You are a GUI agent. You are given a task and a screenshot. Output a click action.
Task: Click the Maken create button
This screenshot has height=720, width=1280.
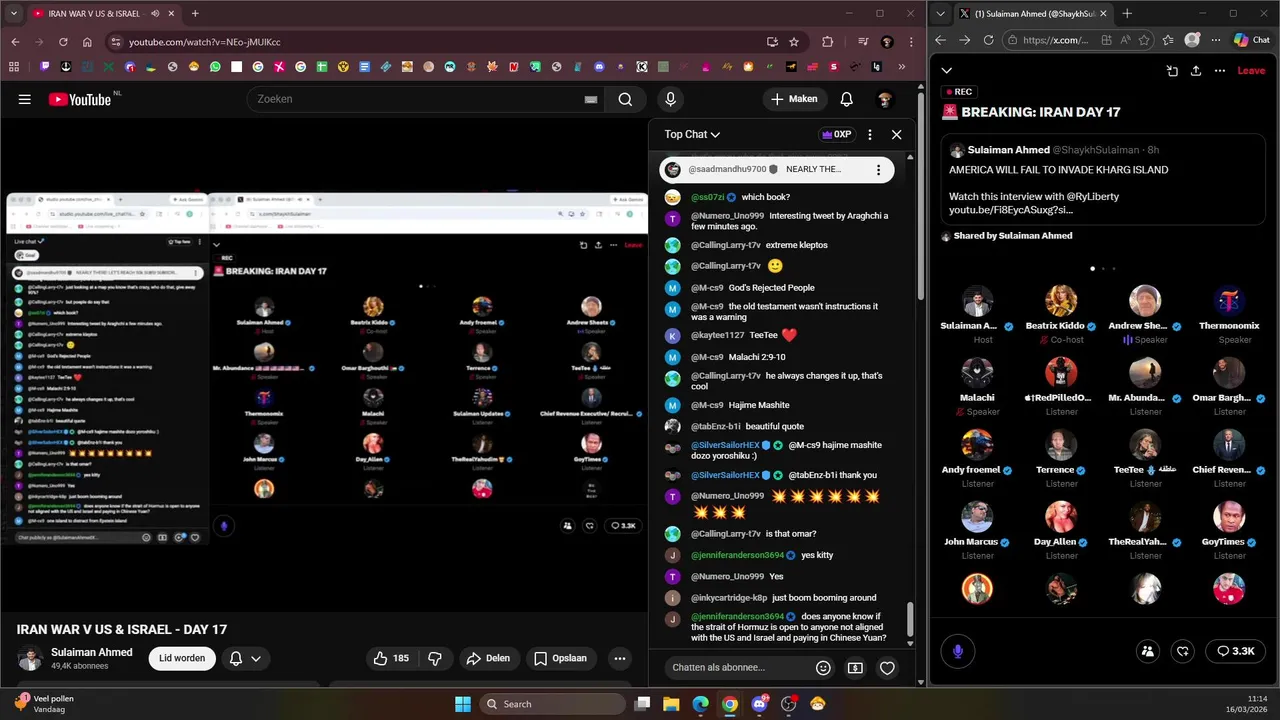tap(795, 99)
